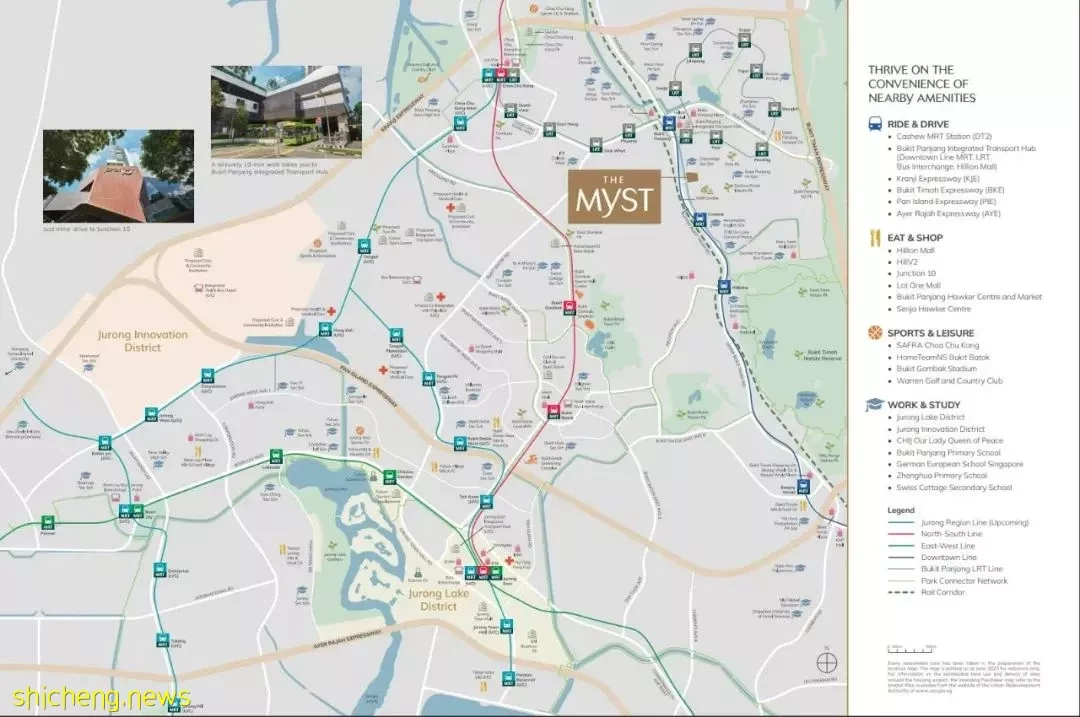
Task: Select the Corporation station marker
Action: pos(207,376)
